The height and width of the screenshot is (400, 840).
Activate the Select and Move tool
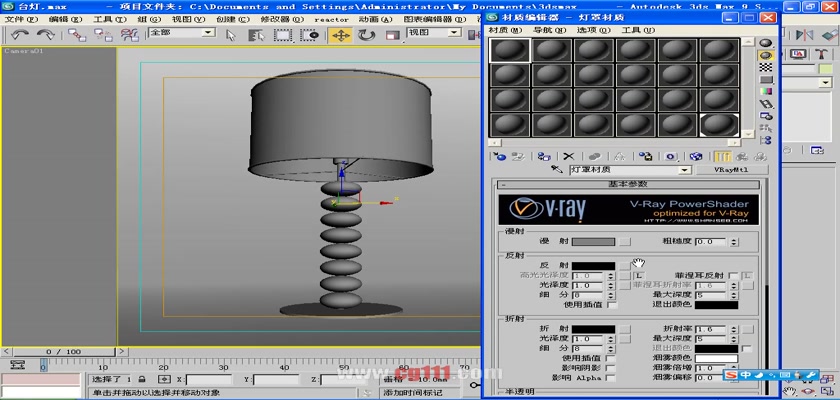point(341,35)
